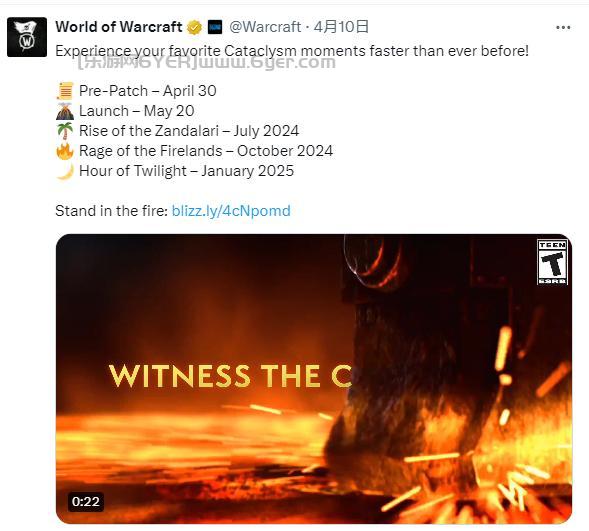Image resolution: width=589 pixels, height=531 pixels.
Task: Play the Cataclysm trailer video
Action: tap(314, 379)
